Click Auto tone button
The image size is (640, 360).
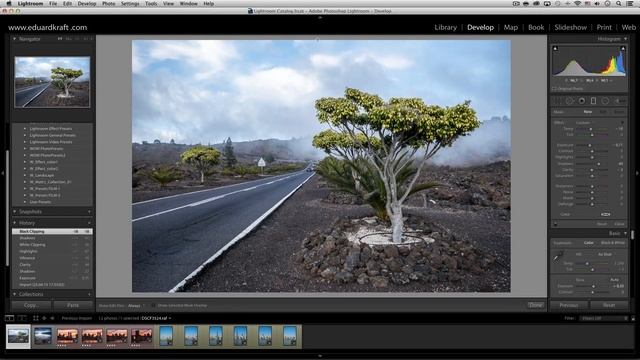coord(614,280)
